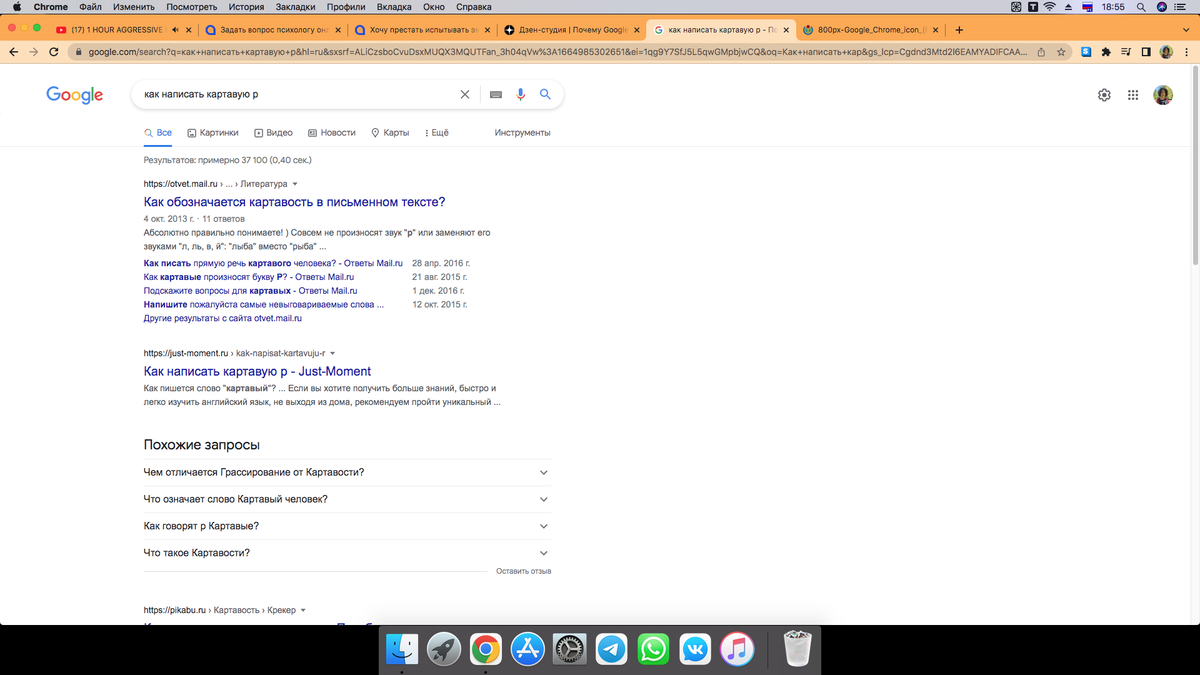Switch to the Новости search tab
The width and height of the screenshot is (1200, 675).
tap(332, 132)
